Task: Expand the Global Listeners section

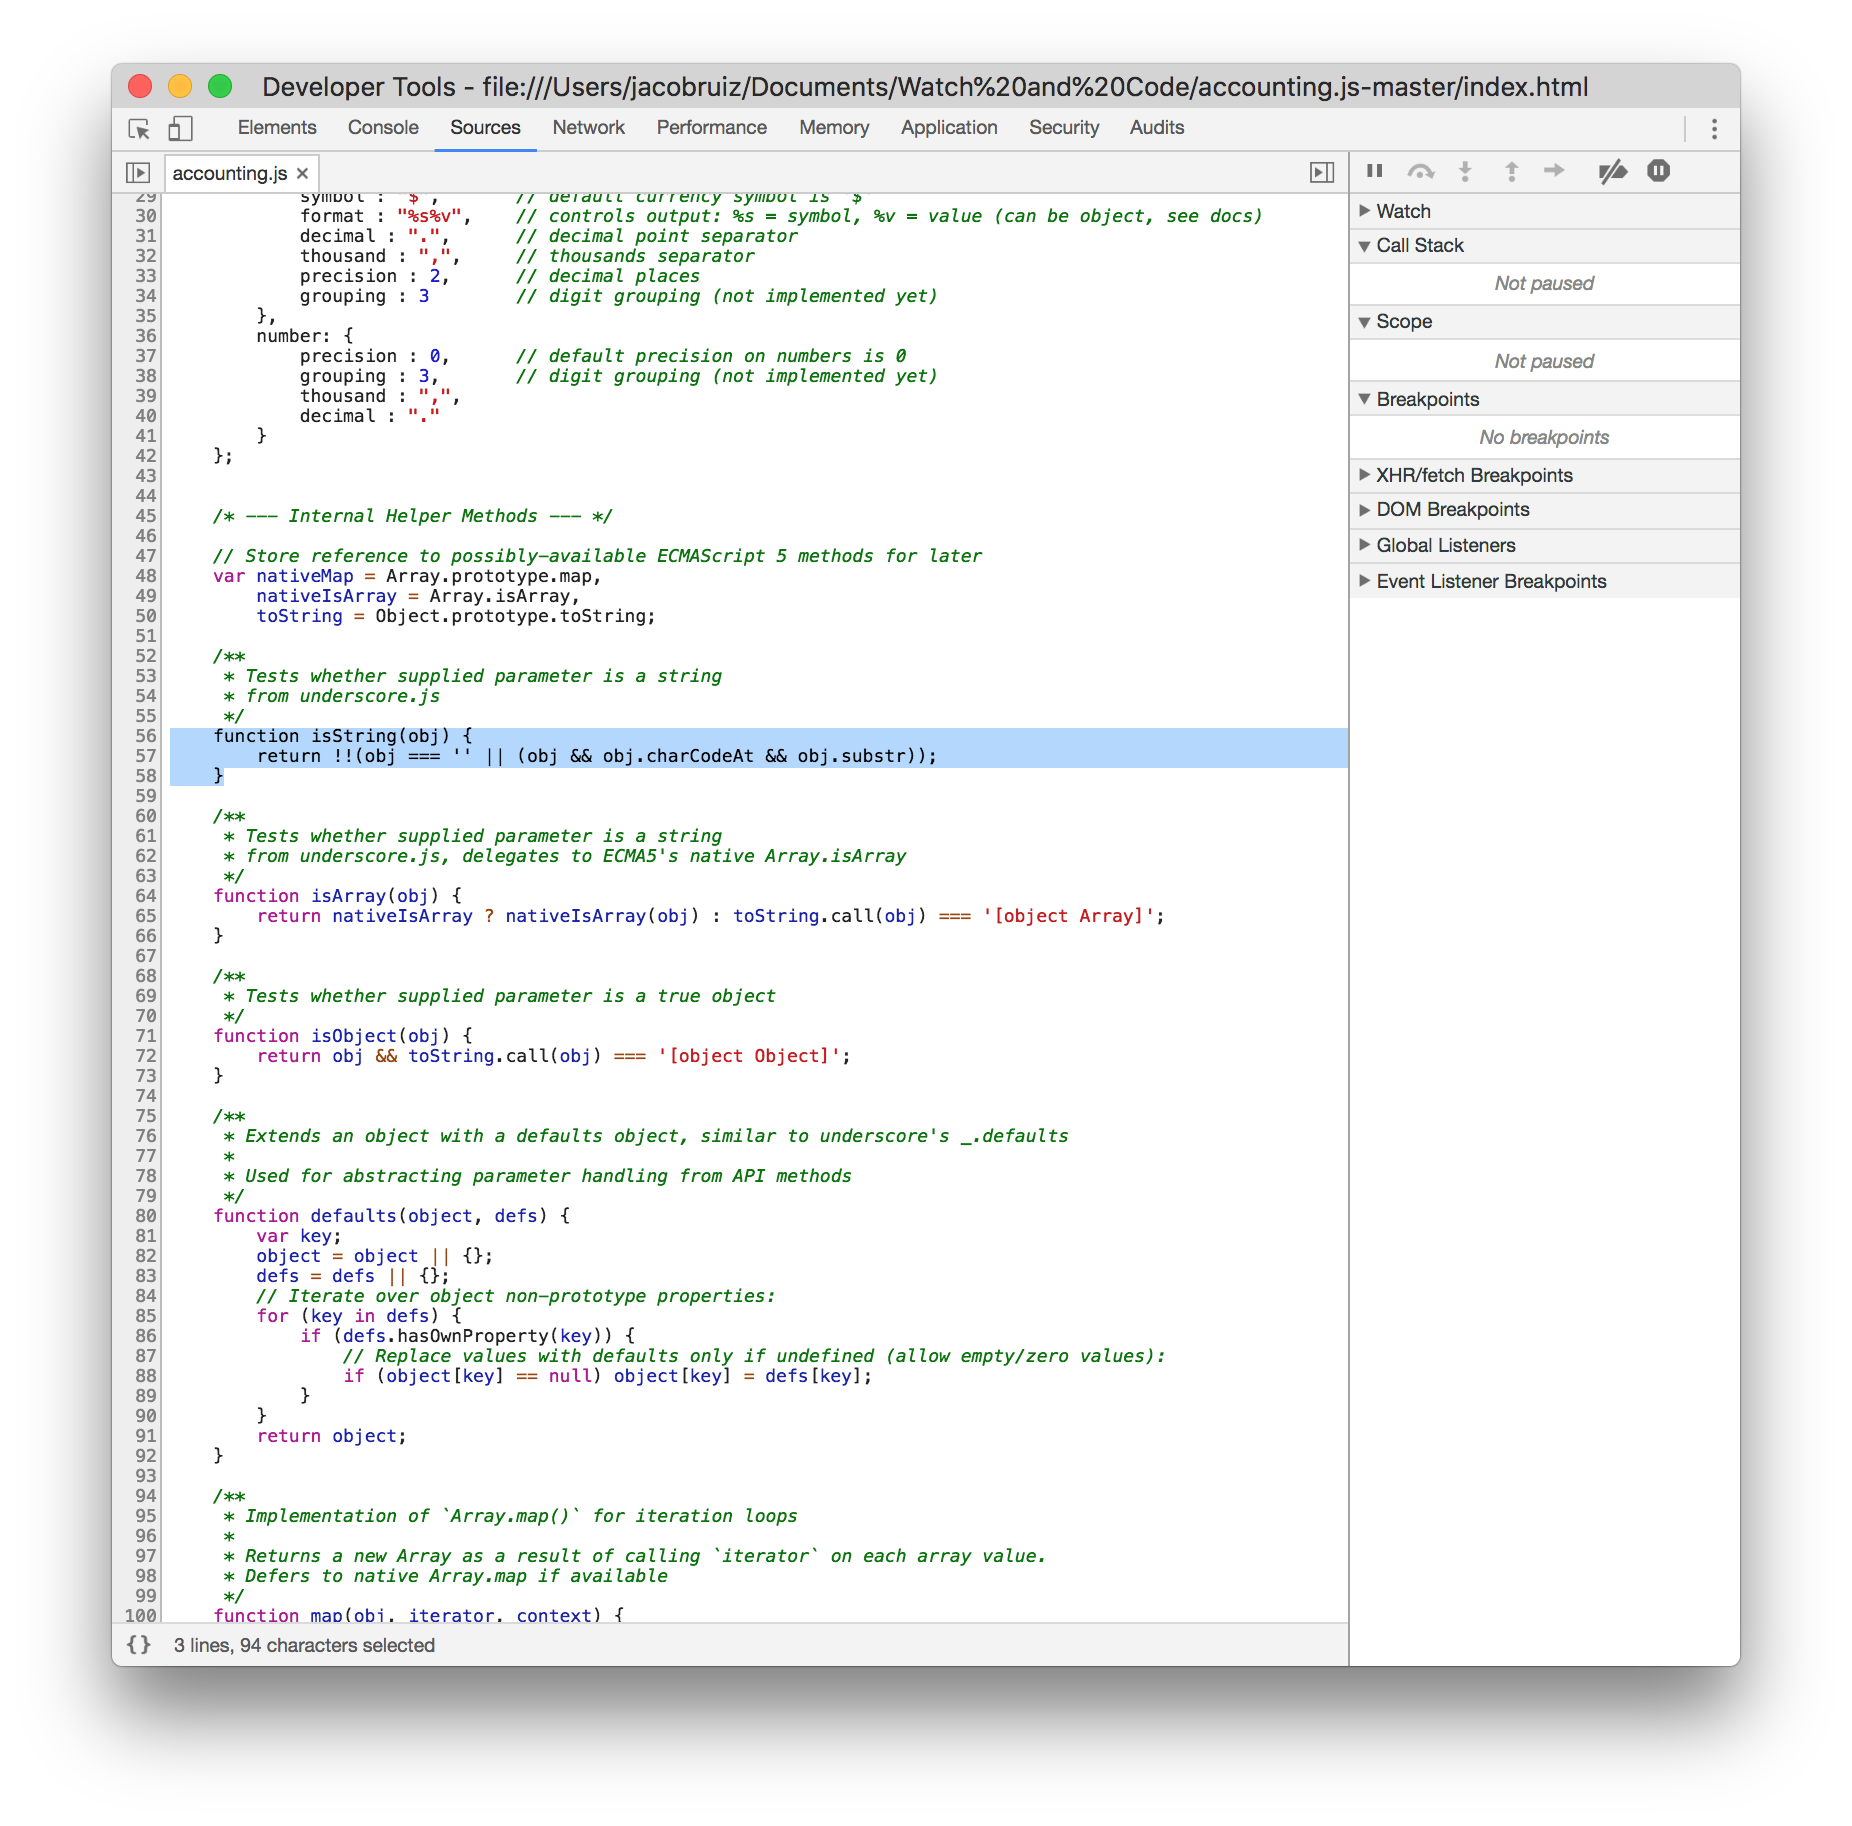Action: click(1544, 545)
